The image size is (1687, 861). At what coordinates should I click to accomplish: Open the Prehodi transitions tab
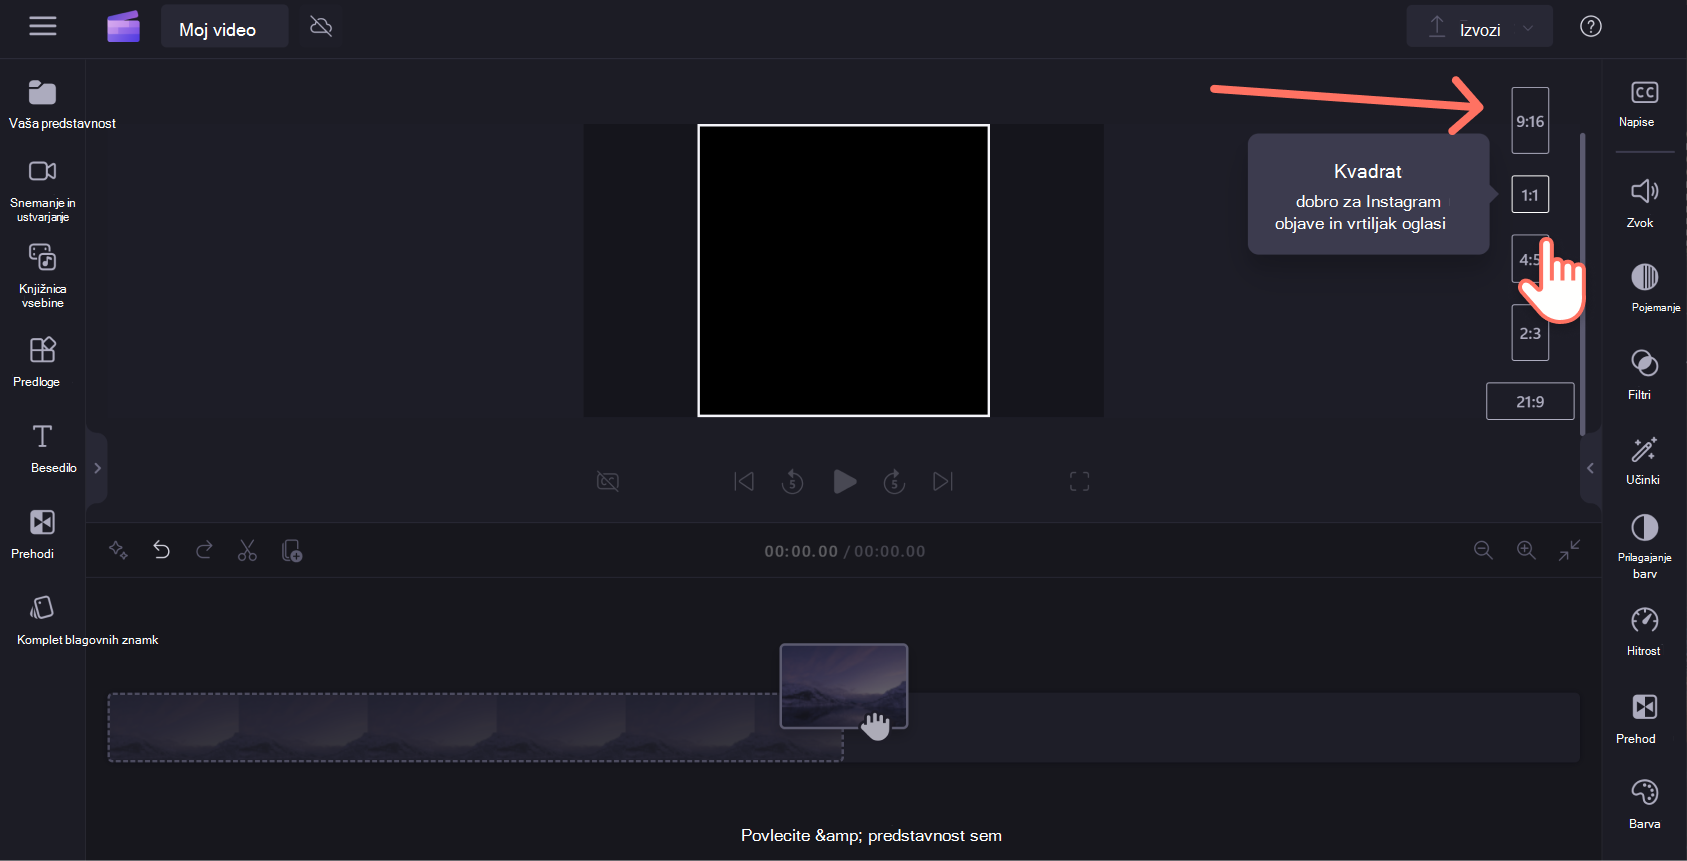click(x=42, y=533)
